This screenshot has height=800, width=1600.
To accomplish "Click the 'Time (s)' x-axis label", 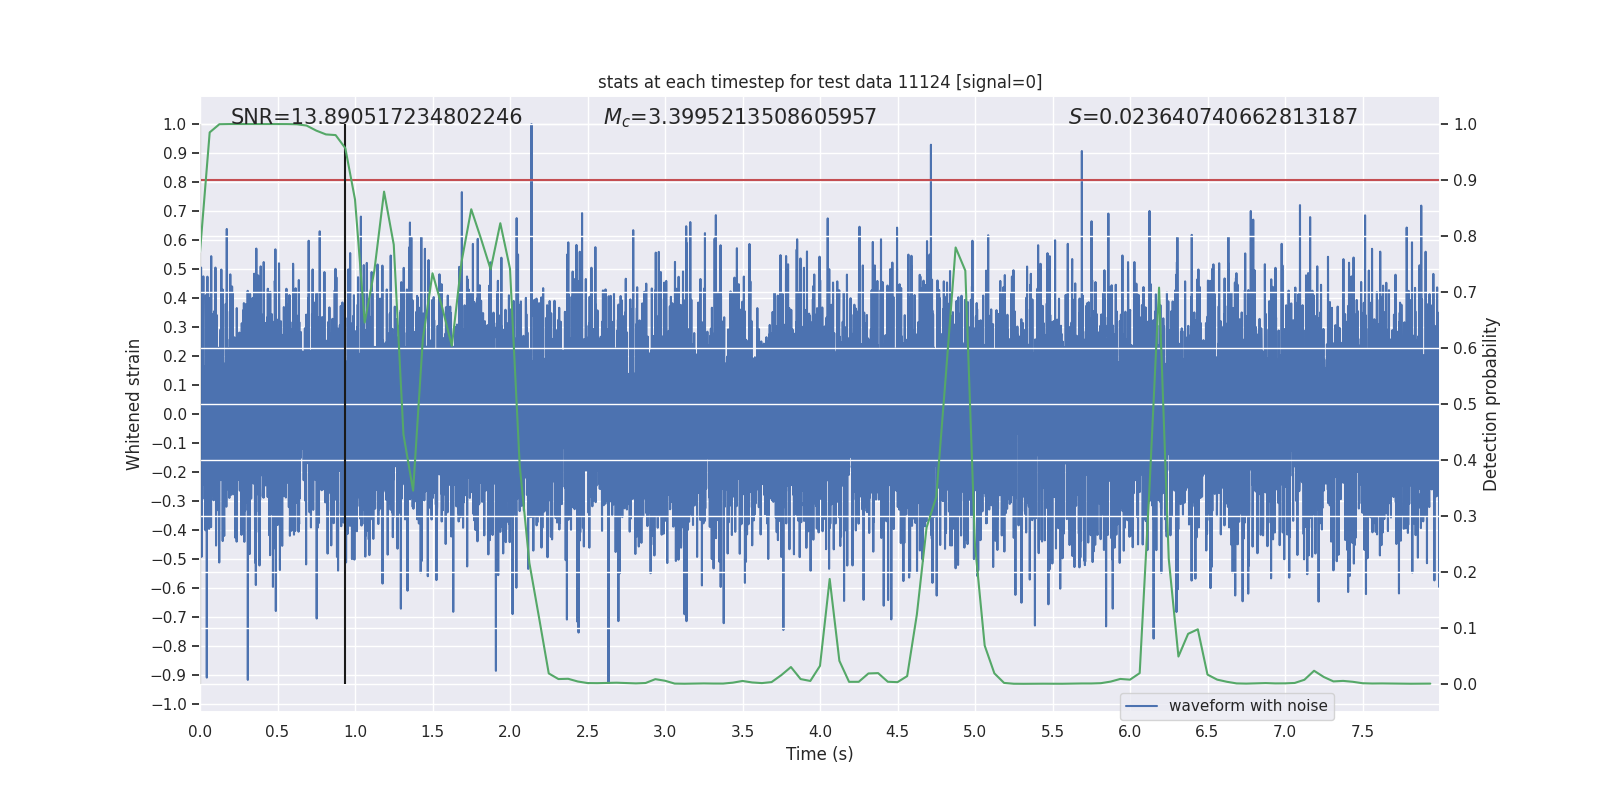I will [x=819, y=754].
